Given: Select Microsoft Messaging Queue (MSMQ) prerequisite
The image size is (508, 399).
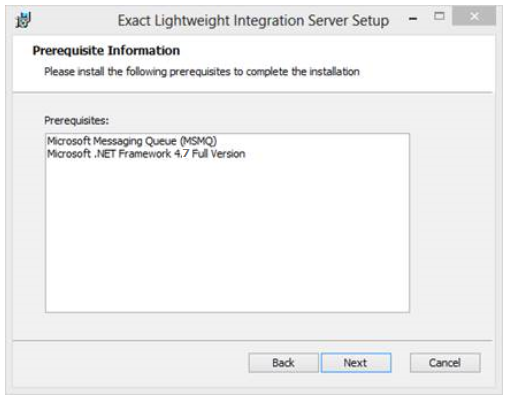Looking at the screenshot, I should (x=132, y=141).
